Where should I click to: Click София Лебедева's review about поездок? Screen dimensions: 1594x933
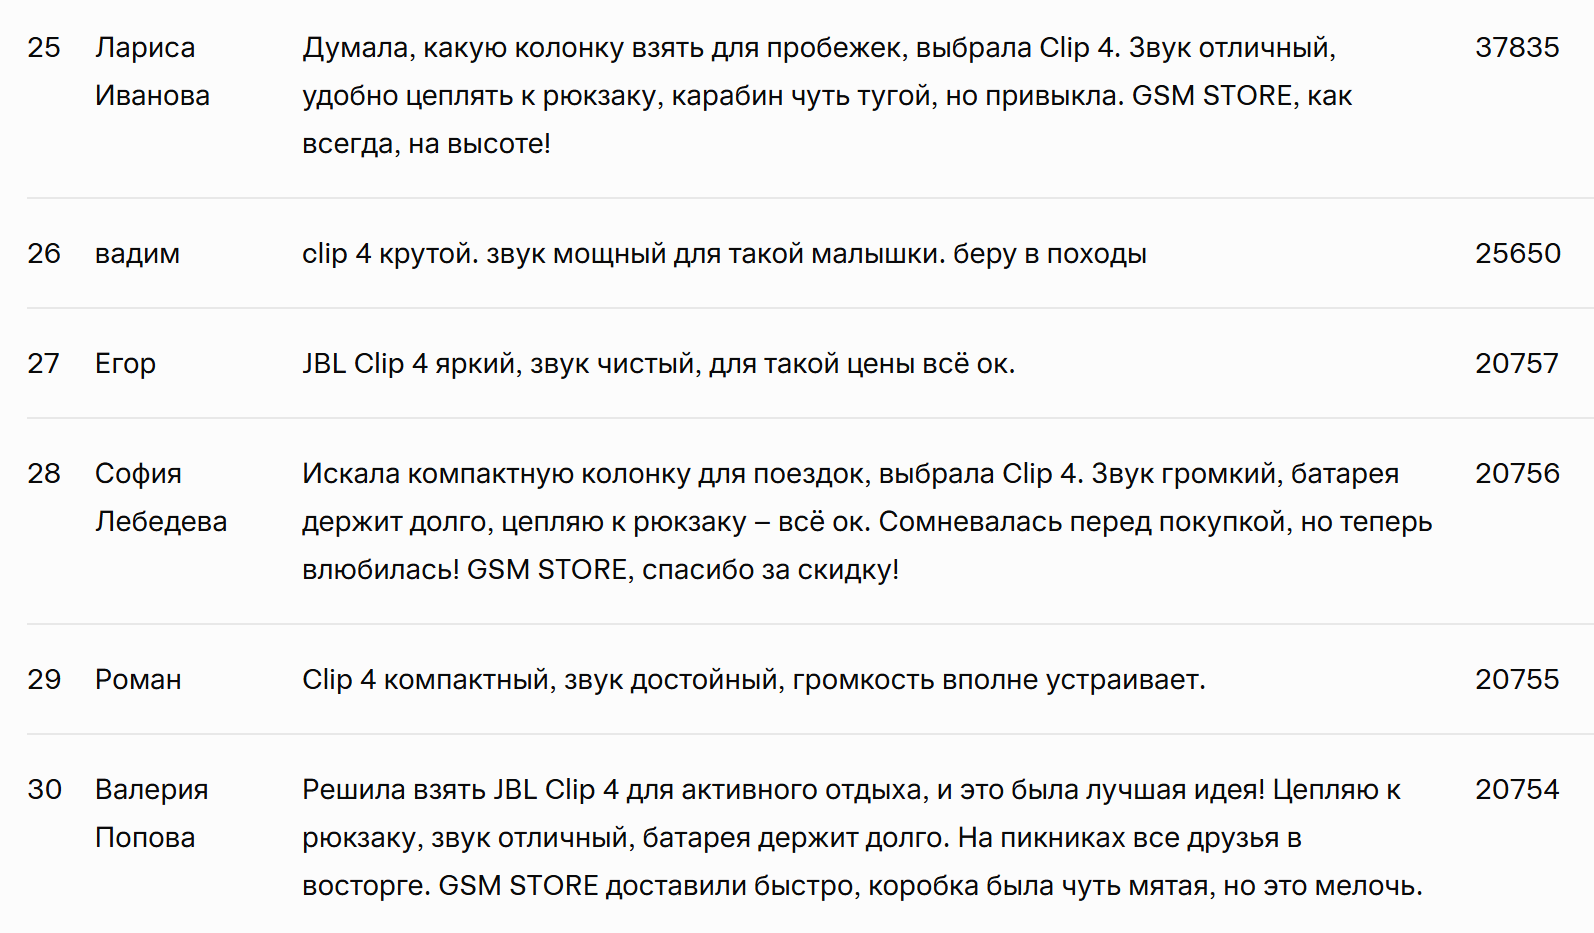(x=866, y=522)
